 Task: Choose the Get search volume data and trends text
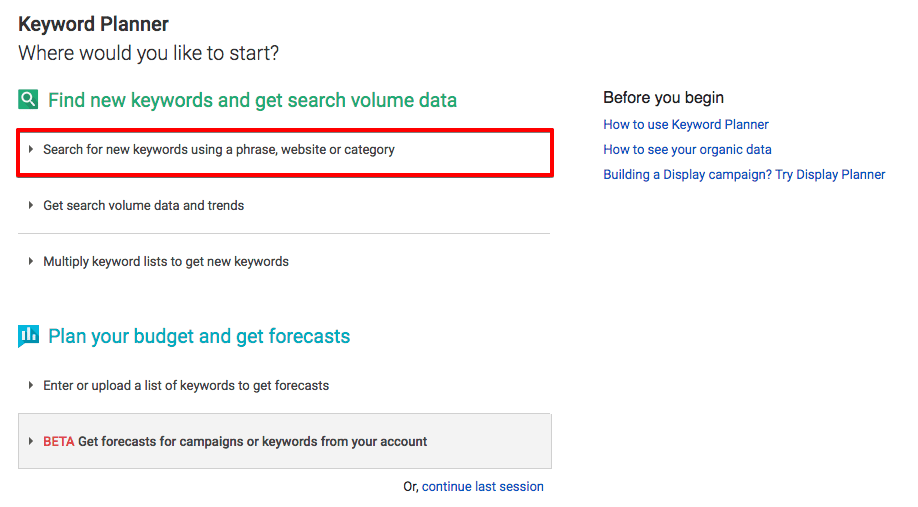pyautogui.click(x=144, y=206)
